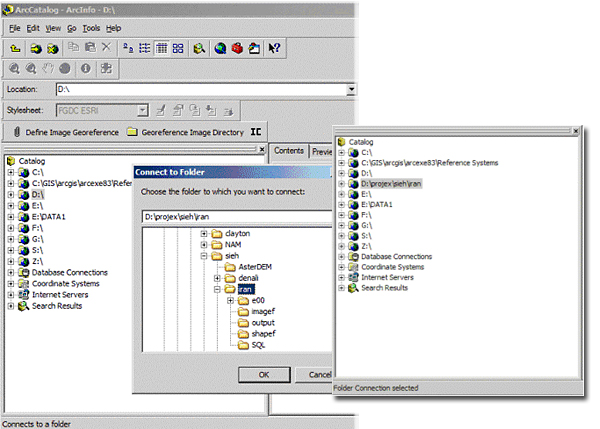Open the Stylesheet FGDC ESRI dropdown

[142, 111]
